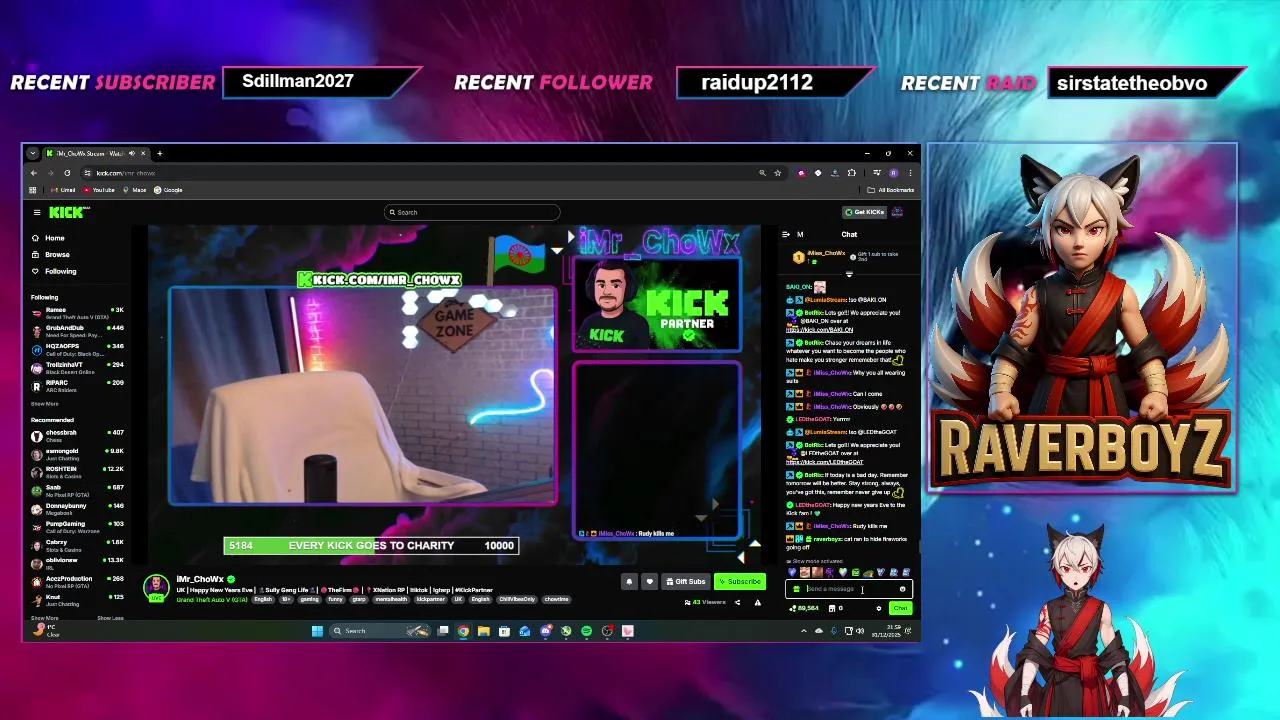Open Spotify from taskbar
This screenshot has height=720, width=1280.
586,631
